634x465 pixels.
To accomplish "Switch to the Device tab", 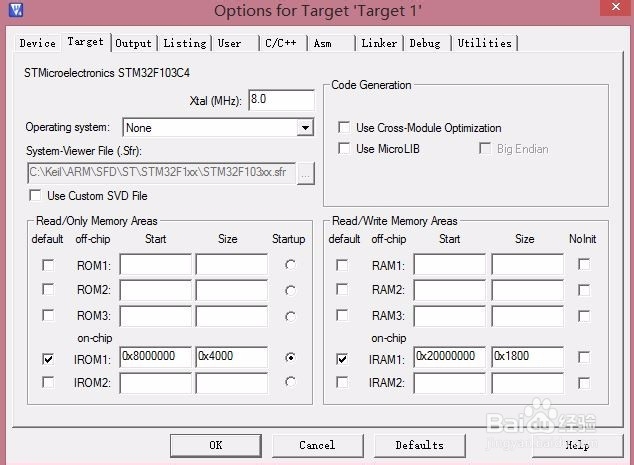I will point(38,43).
